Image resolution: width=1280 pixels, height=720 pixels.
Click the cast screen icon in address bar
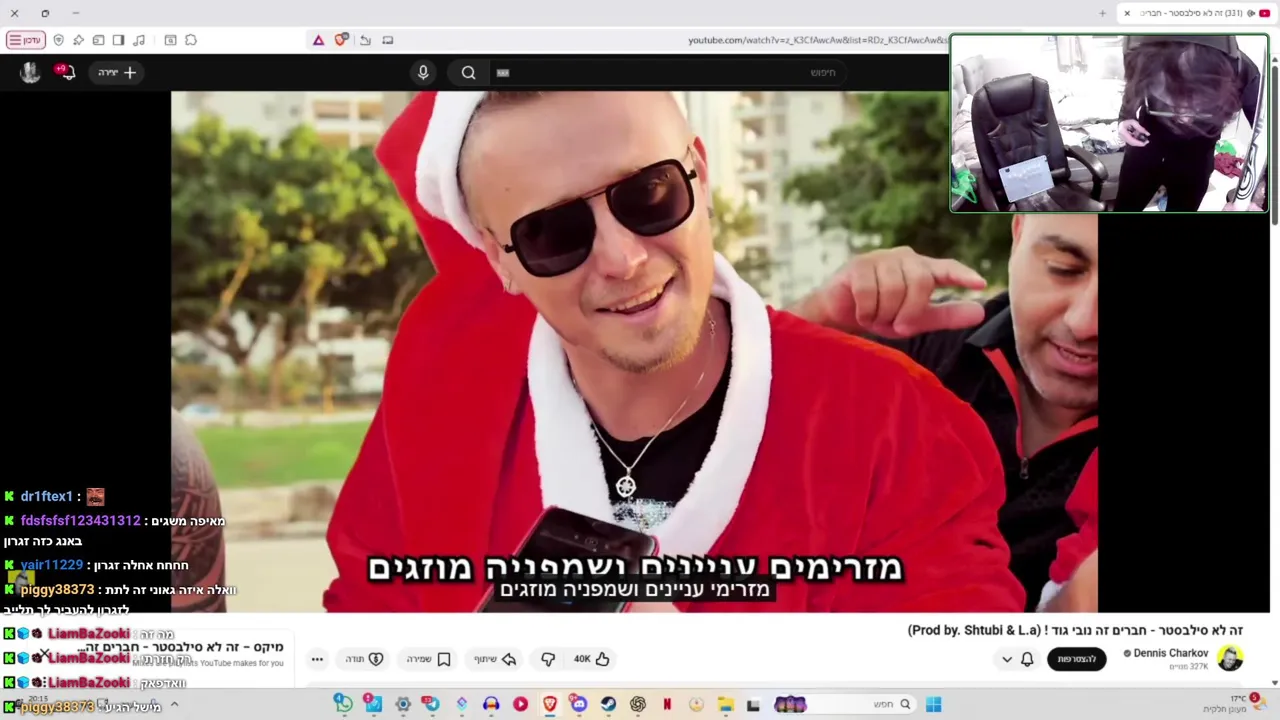click(x=388, y=40)
